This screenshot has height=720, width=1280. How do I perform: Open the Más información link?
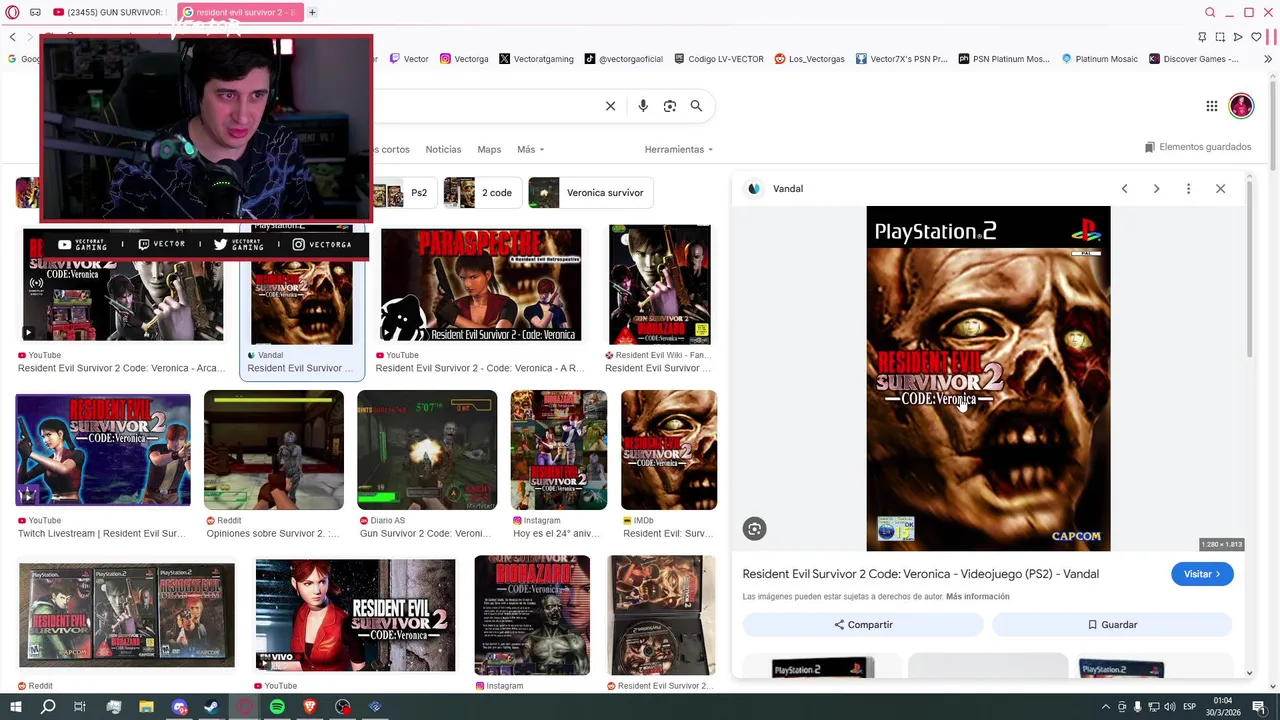pyautogui.click(x=977, y=597)
